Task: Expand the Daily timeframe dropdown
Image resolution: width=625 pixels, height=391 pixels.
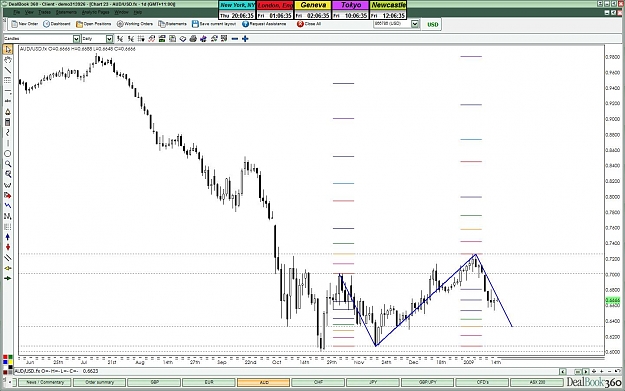Action: (109, 39)
